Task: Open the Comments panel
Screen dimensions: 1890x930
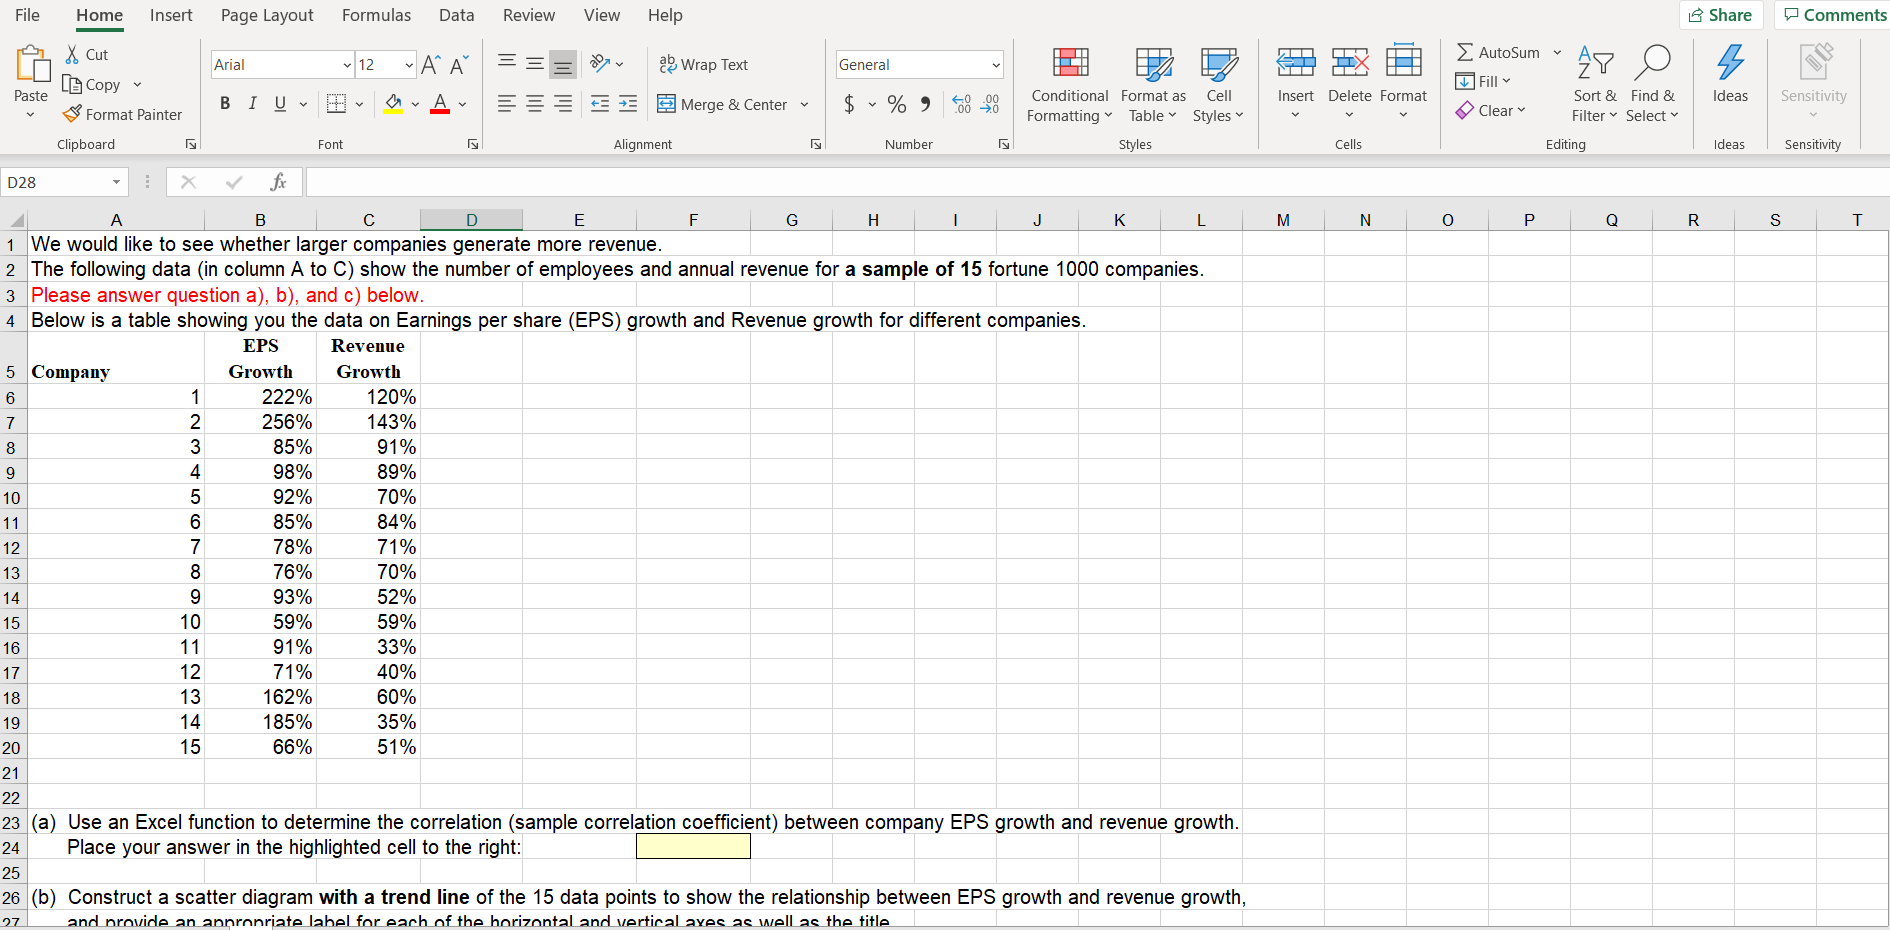Action: point(1833,15)
